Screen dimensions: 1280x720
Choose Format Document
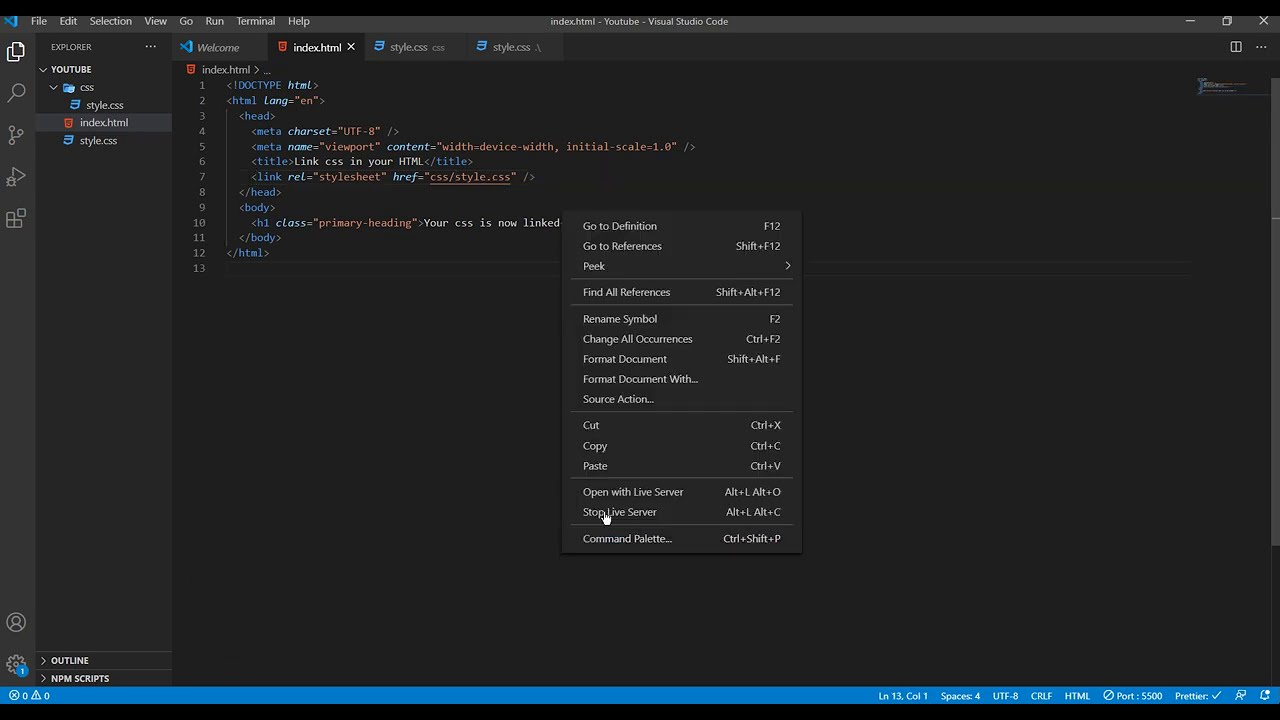[681, 359]
